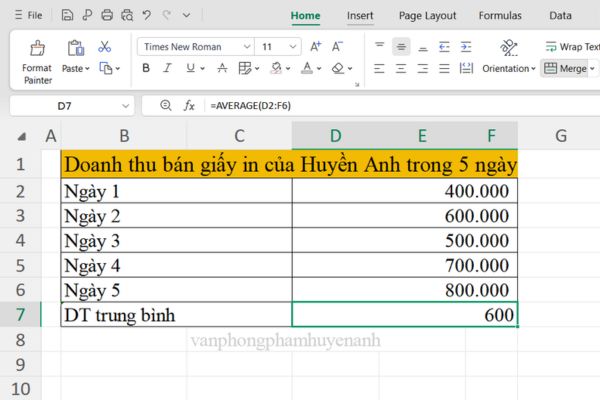This screenshot has width=600, height=400.
Task: Switch to the Home tab
Action: [305, 16]
